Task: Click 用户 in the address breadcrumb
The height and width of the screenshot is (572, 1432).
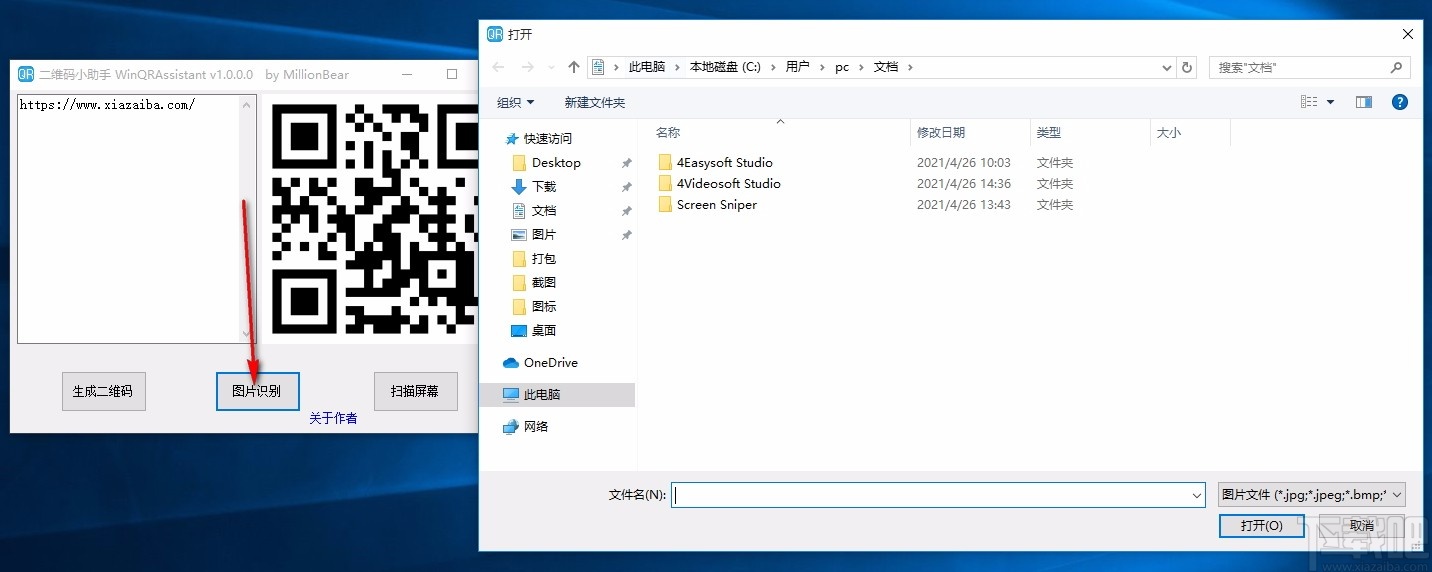Action: click(797, 67)
